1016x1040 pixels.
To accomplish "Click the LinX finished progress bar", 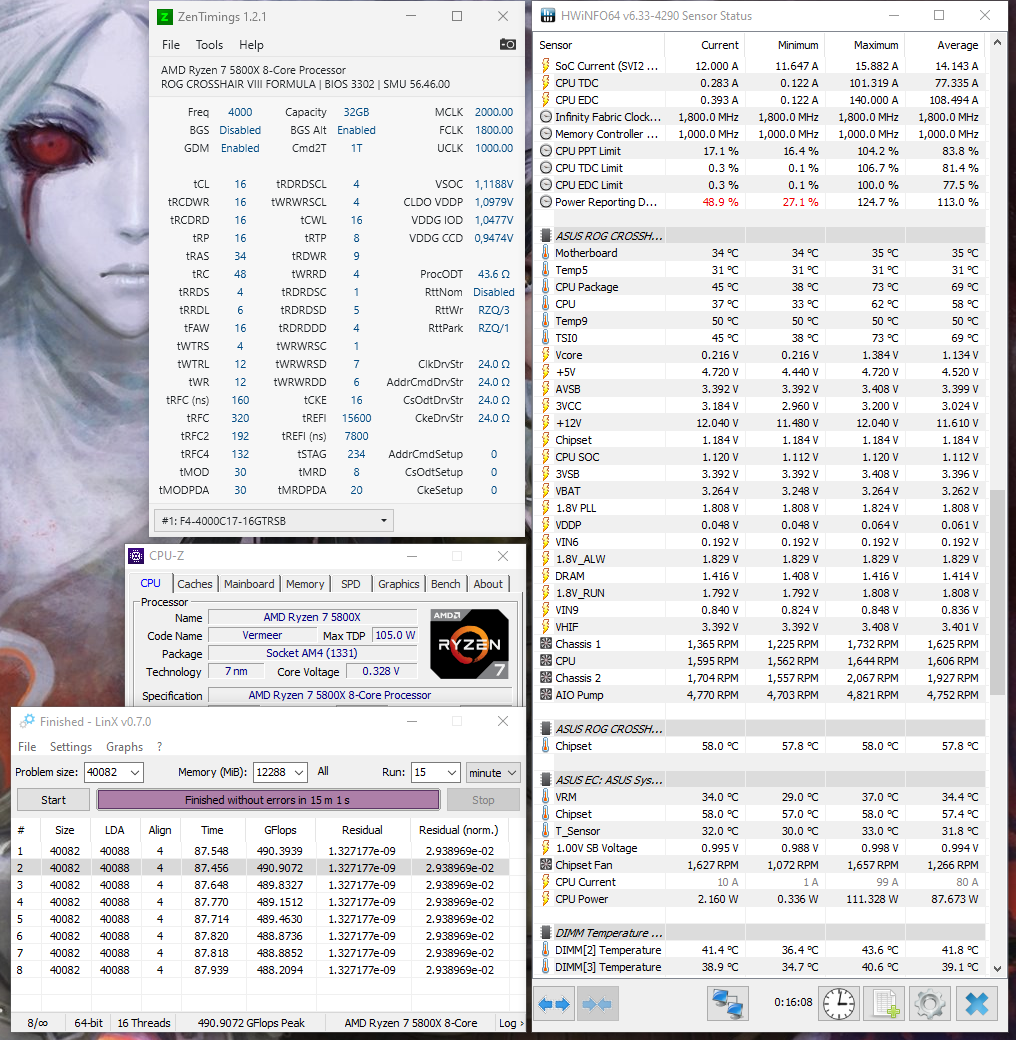I will (x=268, y=800).
